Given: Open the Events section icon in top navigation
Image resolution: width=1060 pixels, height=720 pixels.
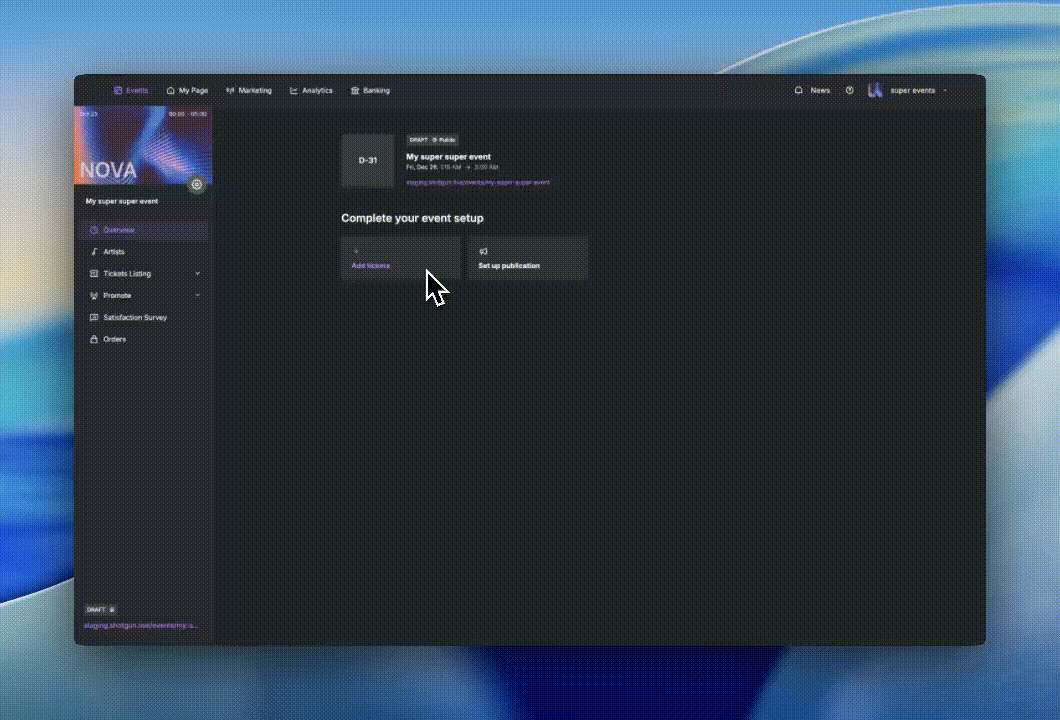Looking at the screenshot, I should point(118,91).
